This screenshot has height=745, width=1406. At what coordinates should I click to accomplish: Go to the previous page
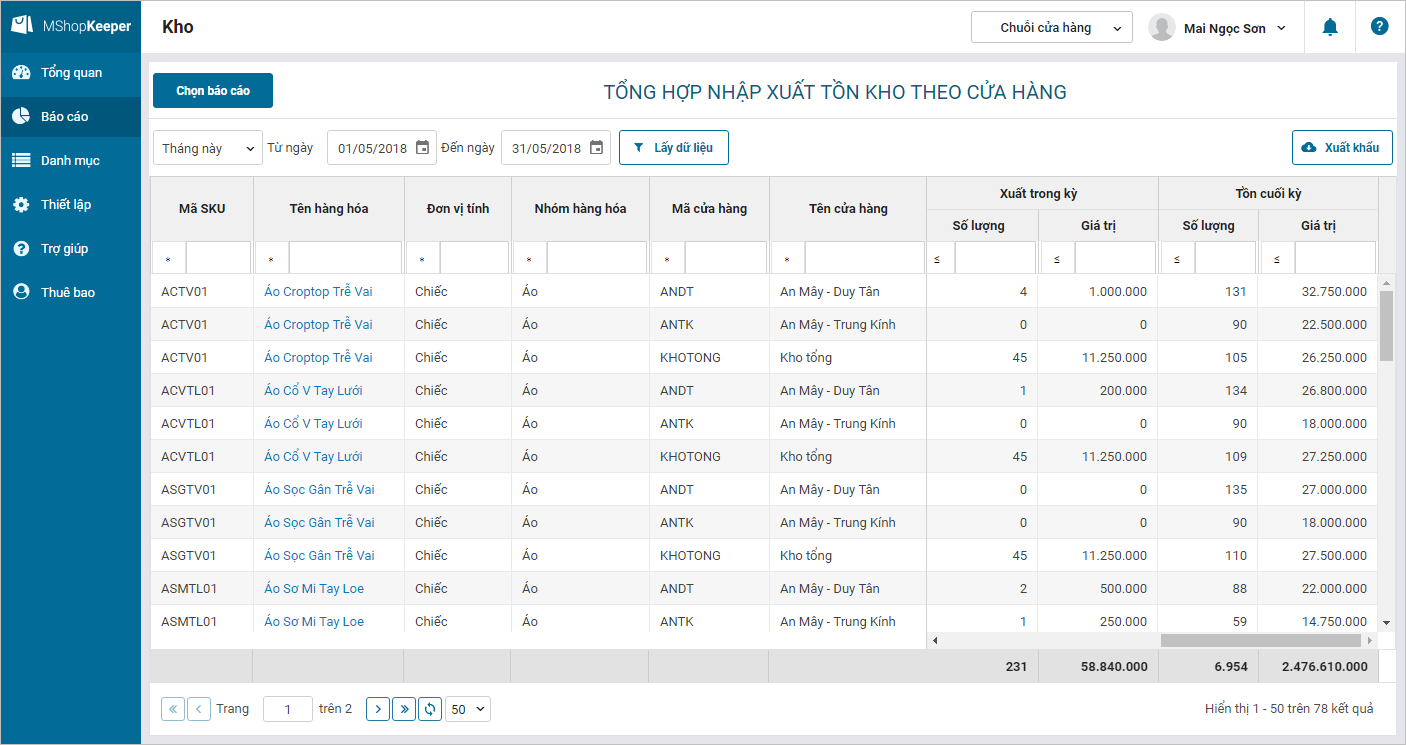pyautogui.click(x=199, y=709)
